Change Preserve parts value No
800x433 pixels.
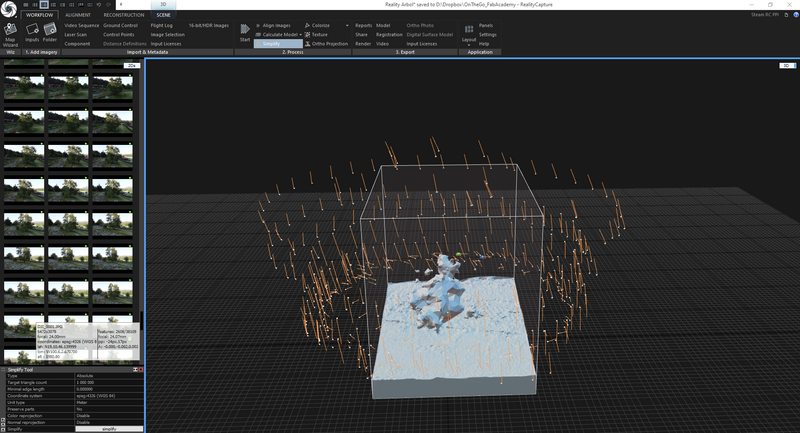coord(109,409)
